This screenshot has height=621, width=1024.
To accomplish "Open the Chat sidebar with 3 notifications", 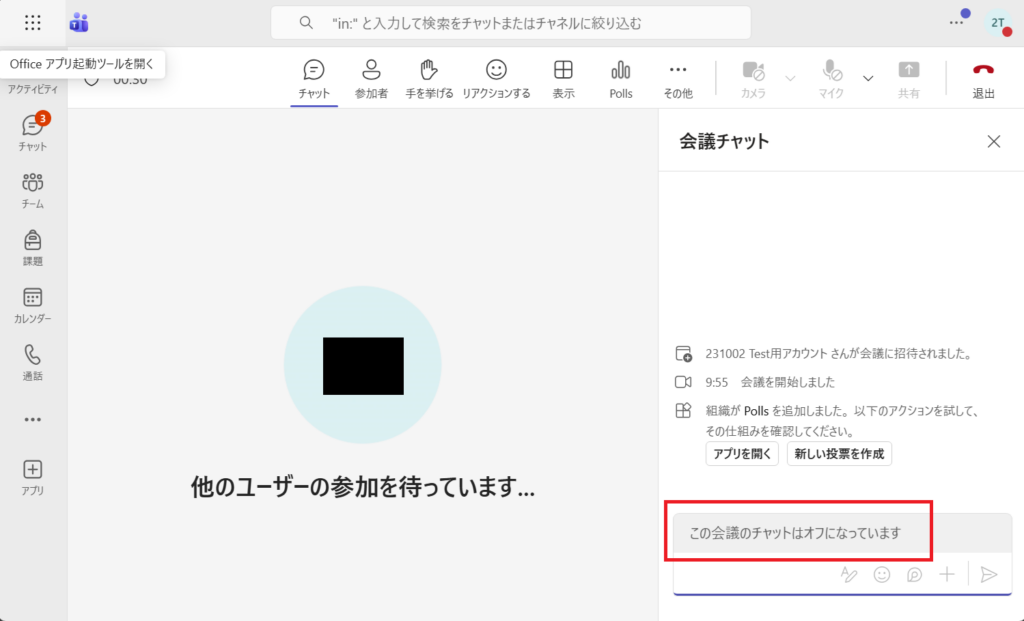I will 33,132.
